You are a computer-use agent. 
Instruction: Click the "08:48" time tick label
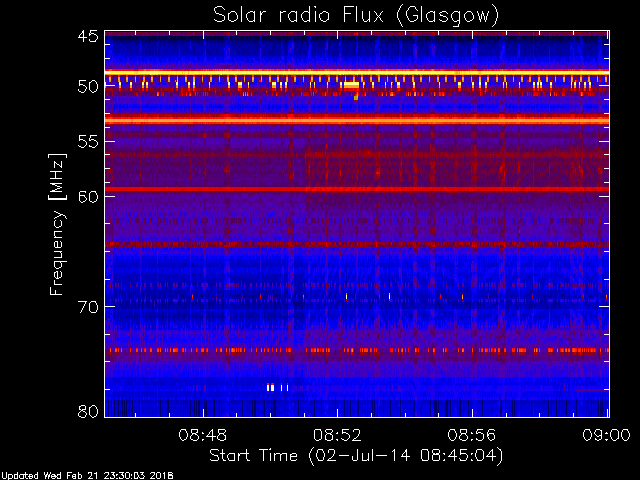pyautogui.click(x=202, y=435)
